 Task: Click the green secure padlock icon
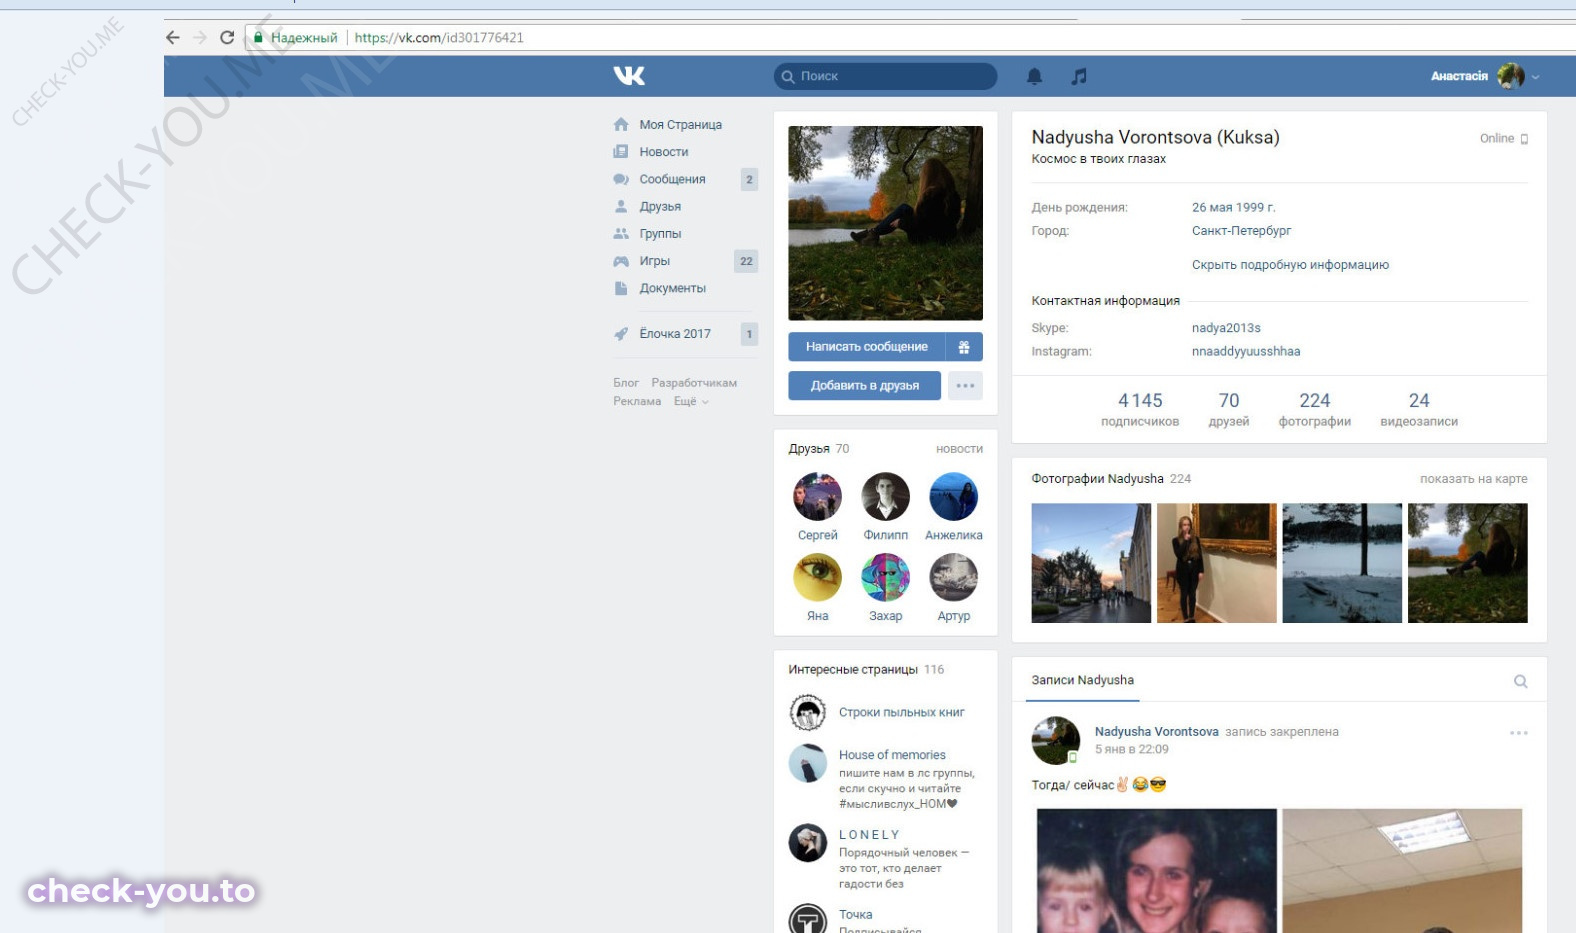(x=258, y=37)
